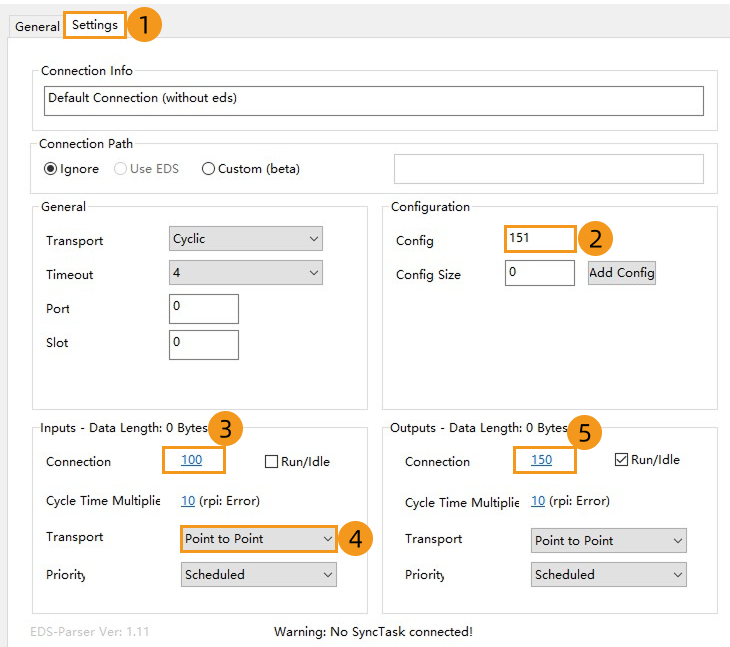
Task: Select the Custom (beta) connection path option
Action: [209, 169]
